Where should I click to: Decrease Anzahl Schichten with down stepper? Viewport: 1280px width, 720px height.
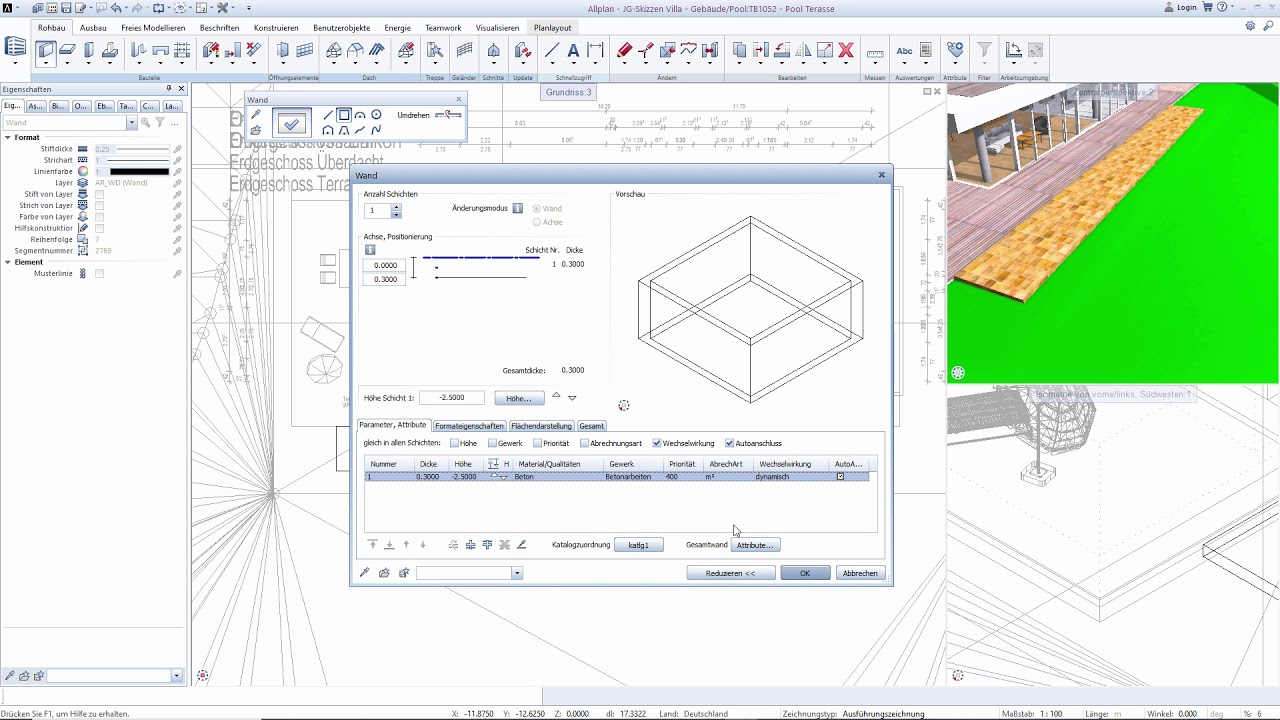pyautogui.click(x=396, y=214)
